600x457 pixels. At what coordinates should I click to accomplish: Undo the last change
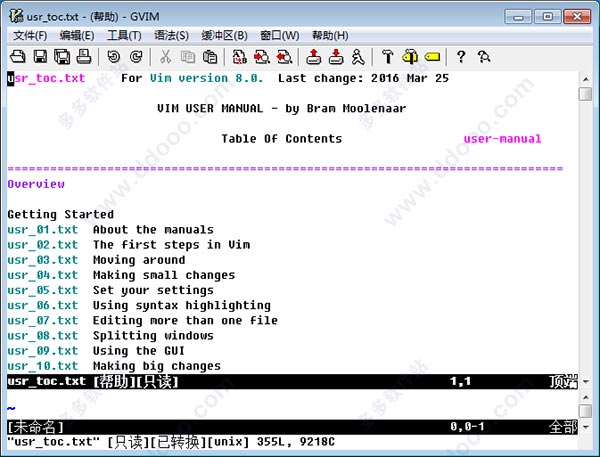(x=113, y=57)
